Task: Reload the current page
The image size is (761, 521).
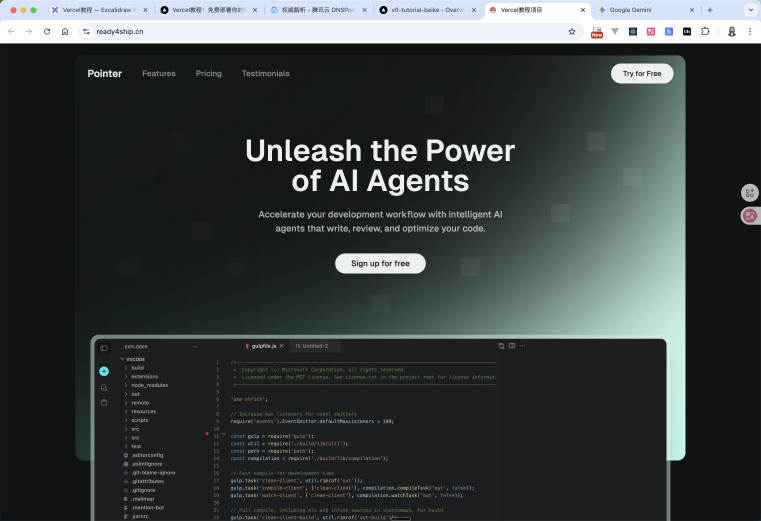Action: click(x=46, y=31)
